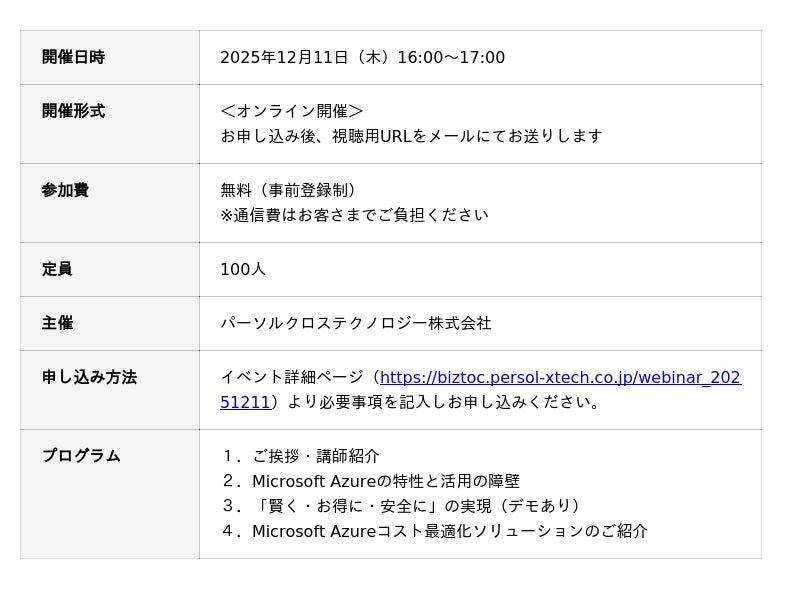Click the 100人 capacity value
Screen dimensions: 800x589
coord(243,269)
